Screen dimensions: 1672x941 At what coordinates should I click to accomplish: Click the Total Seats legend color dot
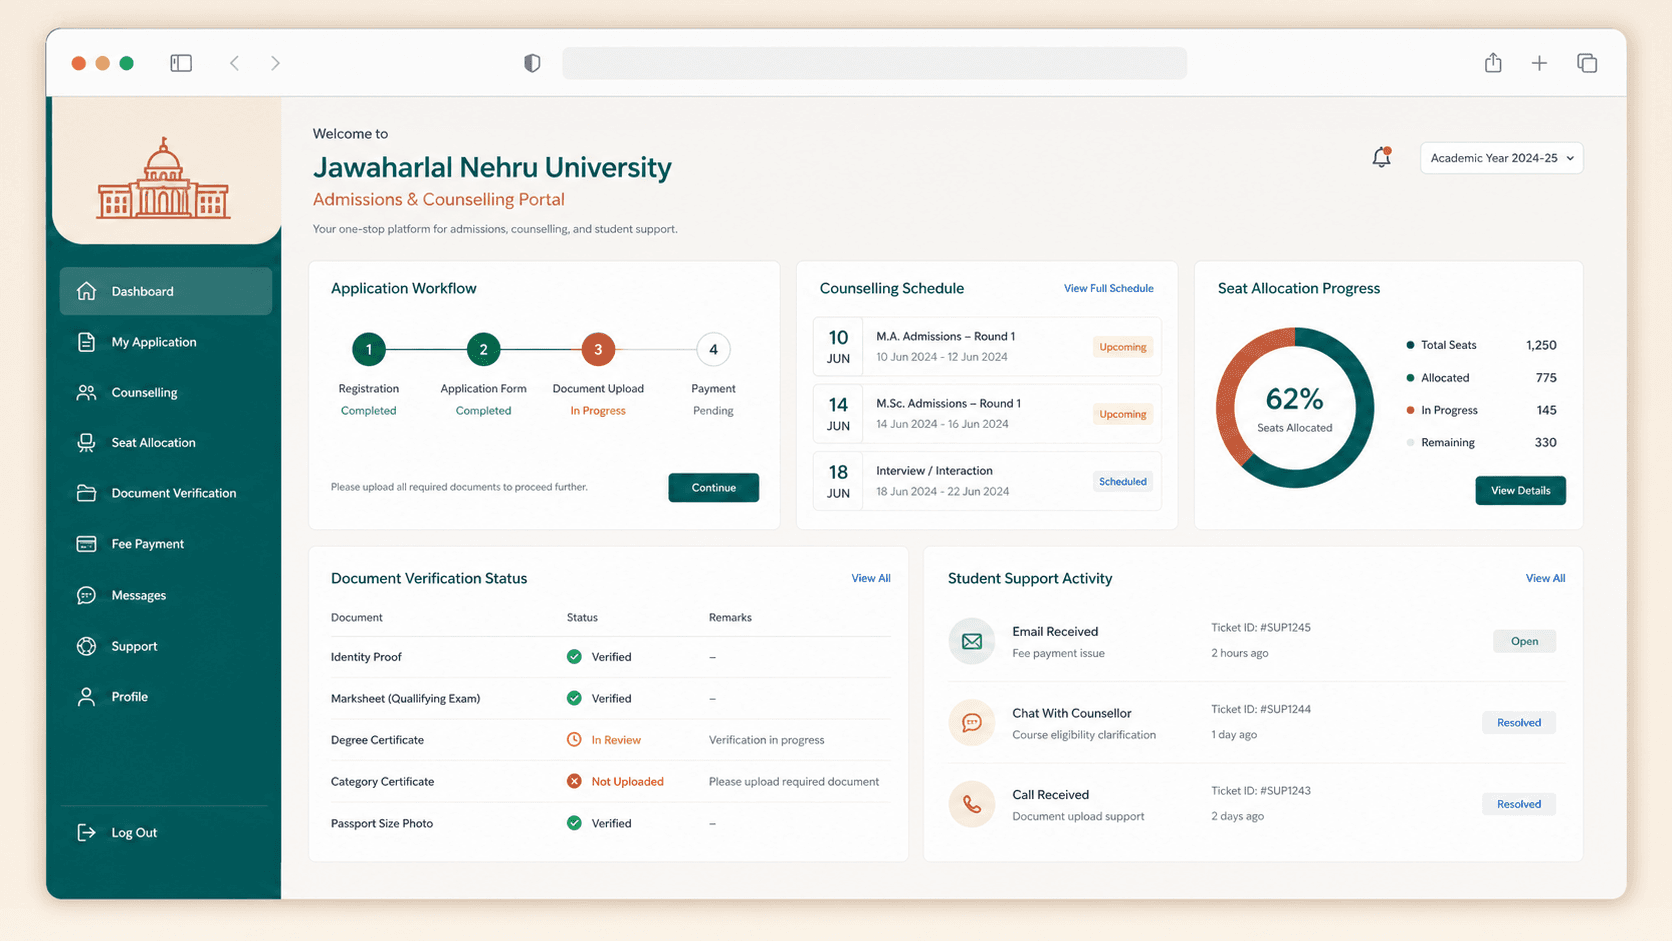1410,345
